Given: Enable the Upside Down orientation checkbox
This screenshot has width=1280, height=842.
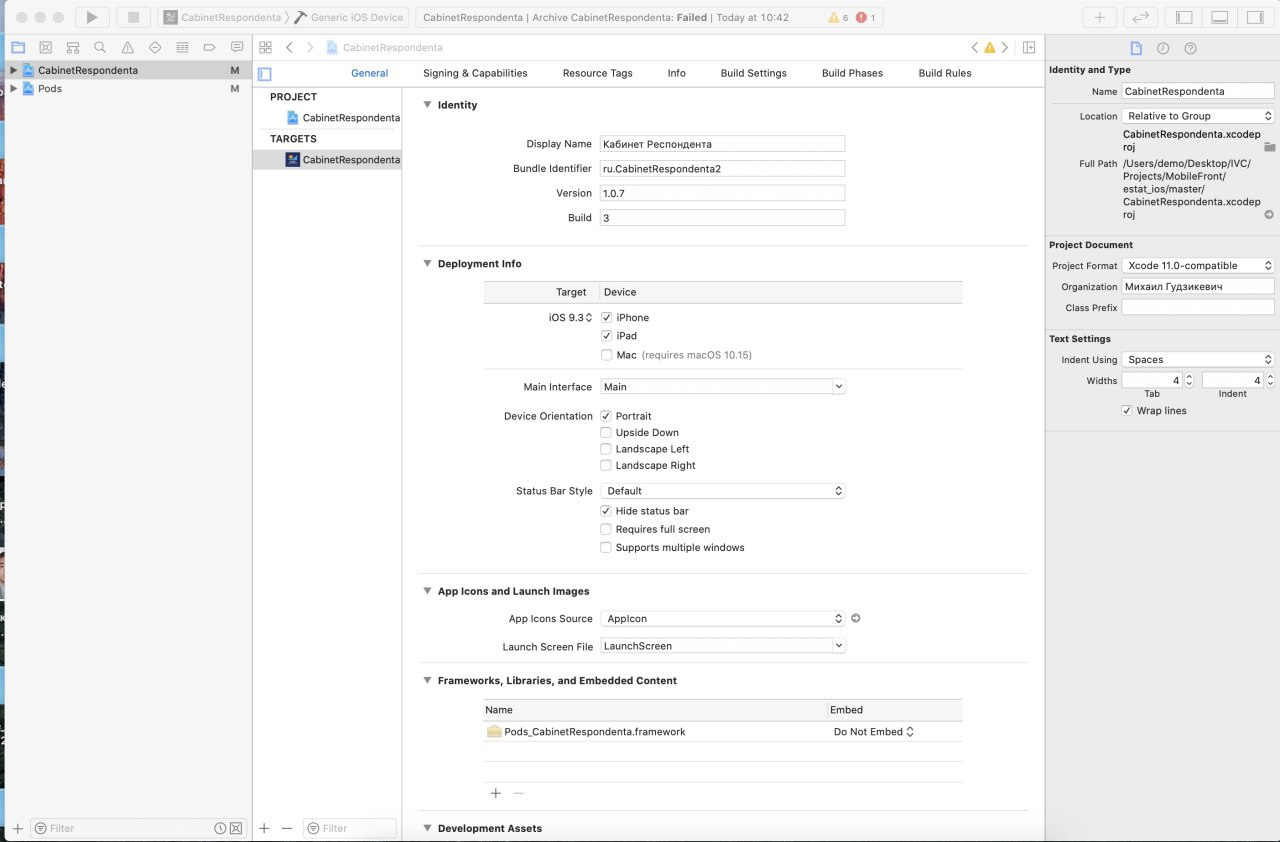Looking at the screenshot, I should pos(606,432).
